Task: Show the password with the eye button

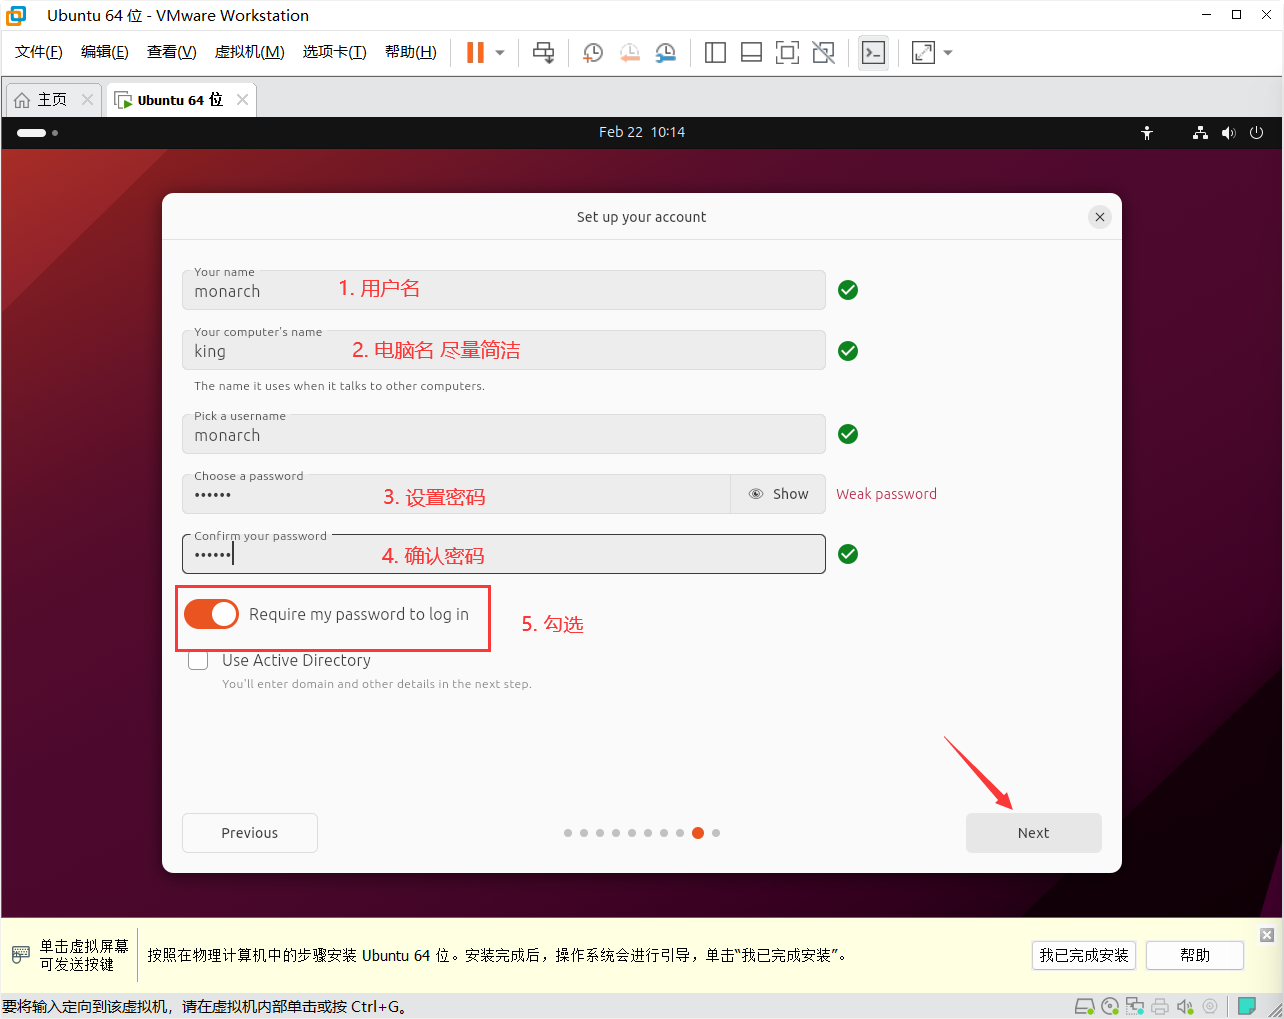Action: [778, 494]
